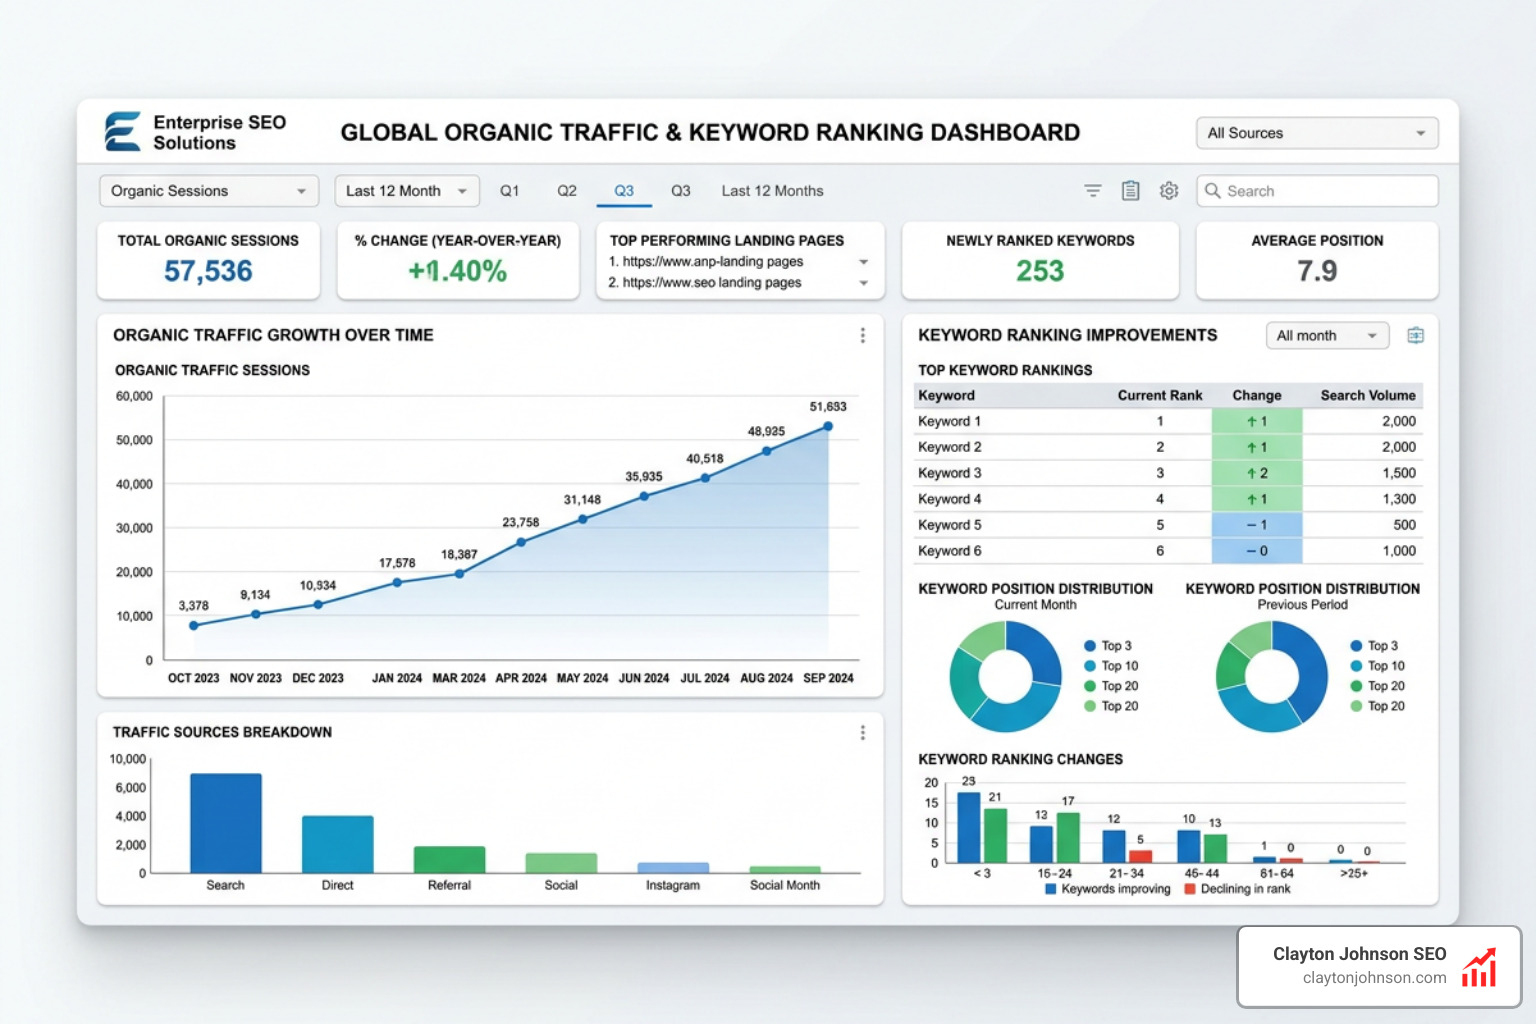Open the Last 12 Month dropdown
The height and width of the screenshot is (1024, 1536).
(406, 190)
